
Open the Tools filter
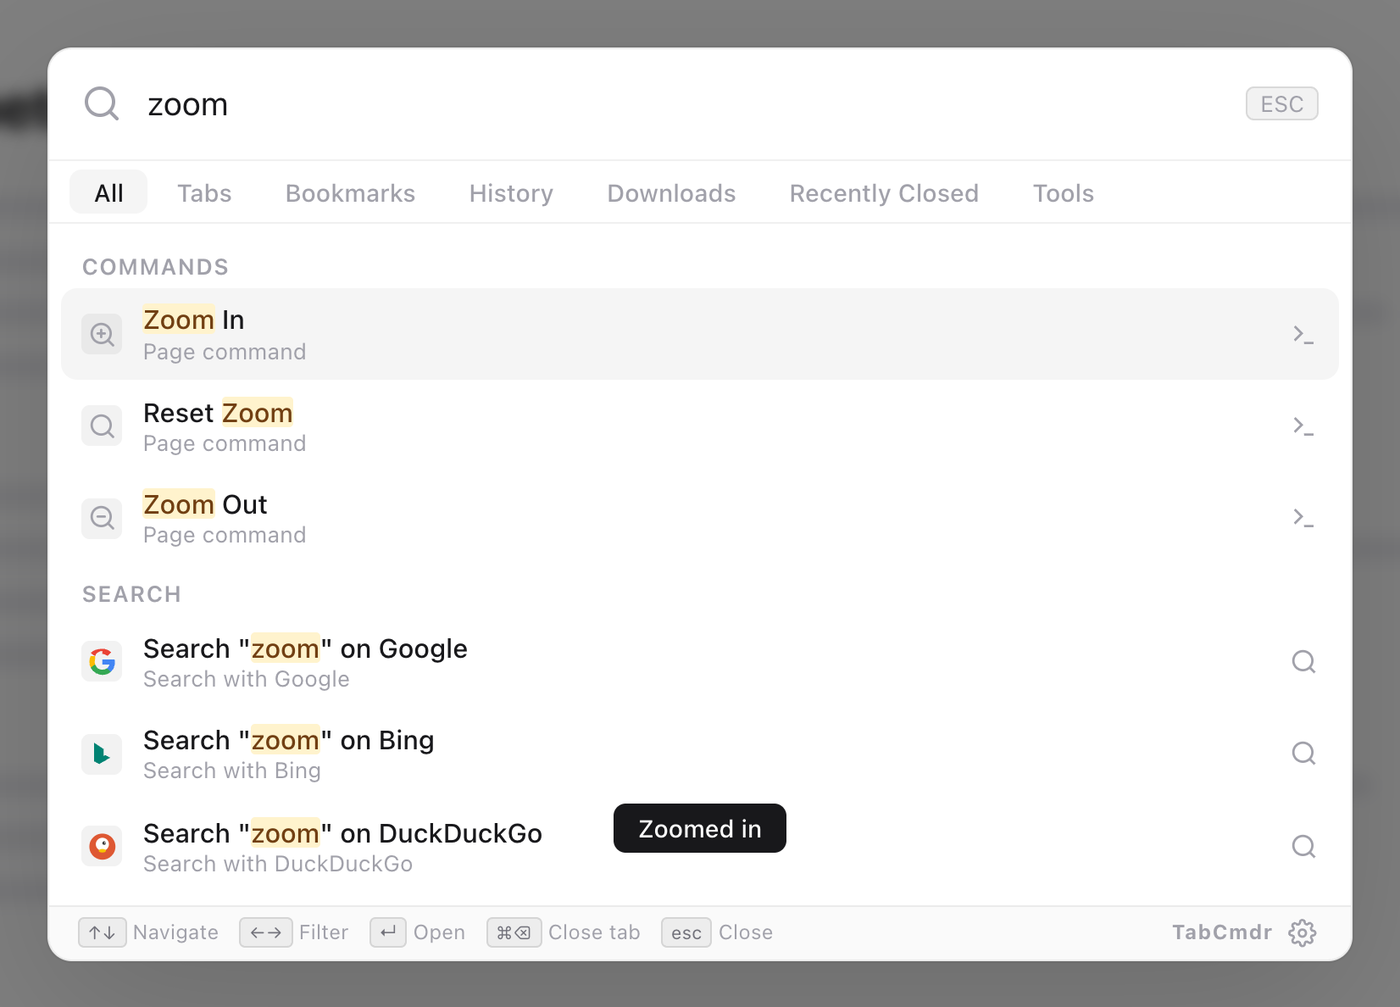coord(1063,193)
